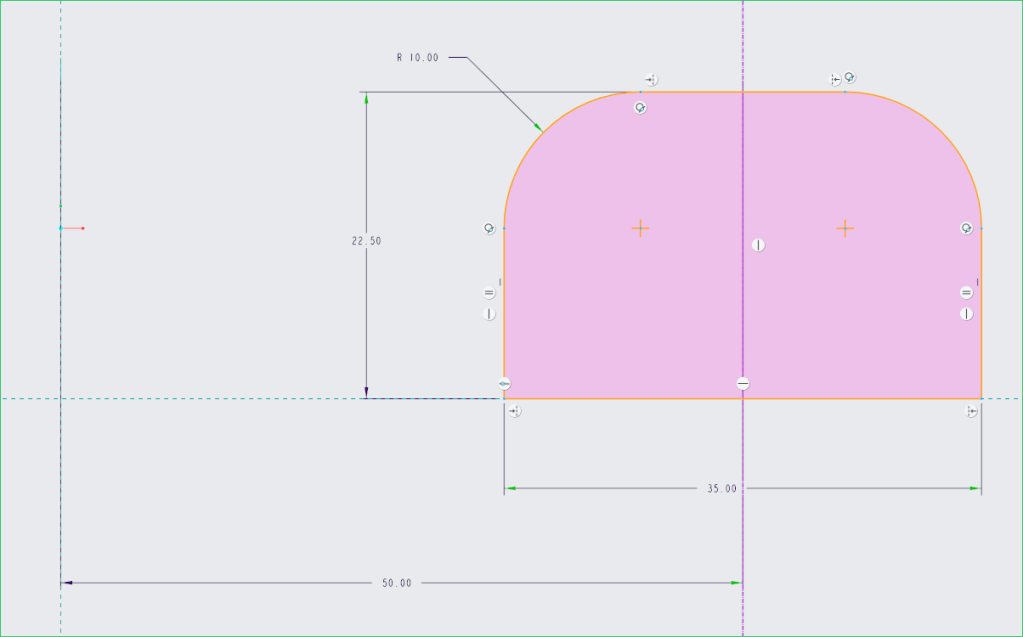Screen dimensions: 1023x637
Task: Click the tangent constraint left of the left arc
Action: (489, 228)
